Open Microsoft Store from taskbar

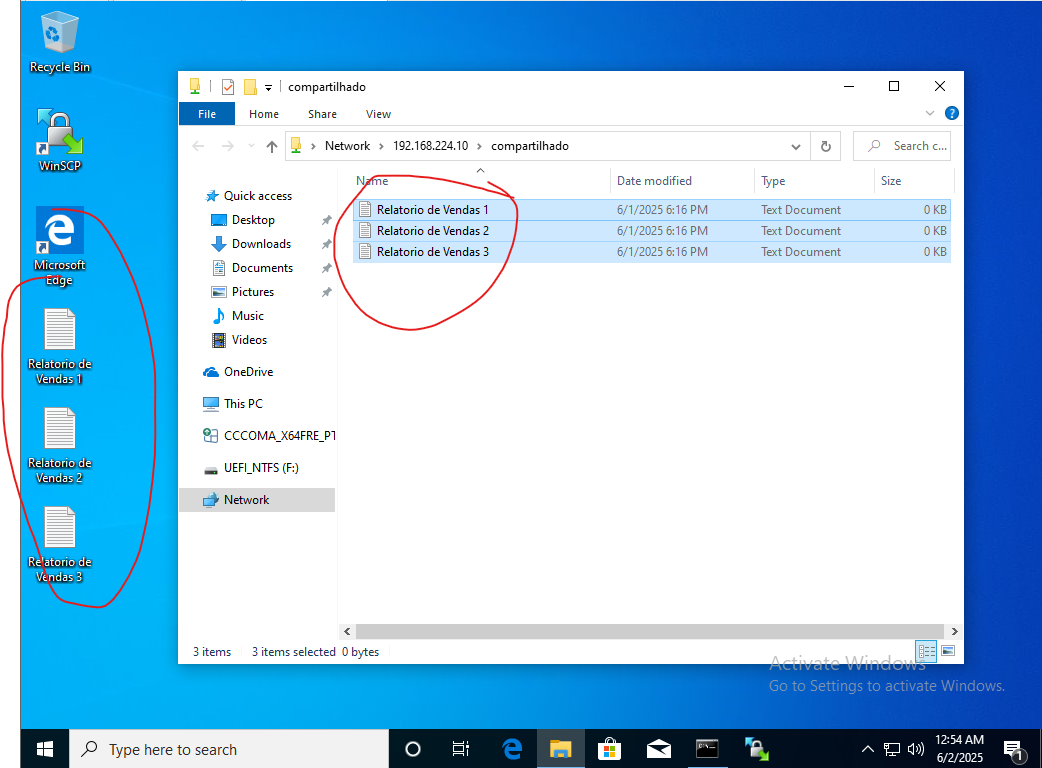tap(609, 748)
